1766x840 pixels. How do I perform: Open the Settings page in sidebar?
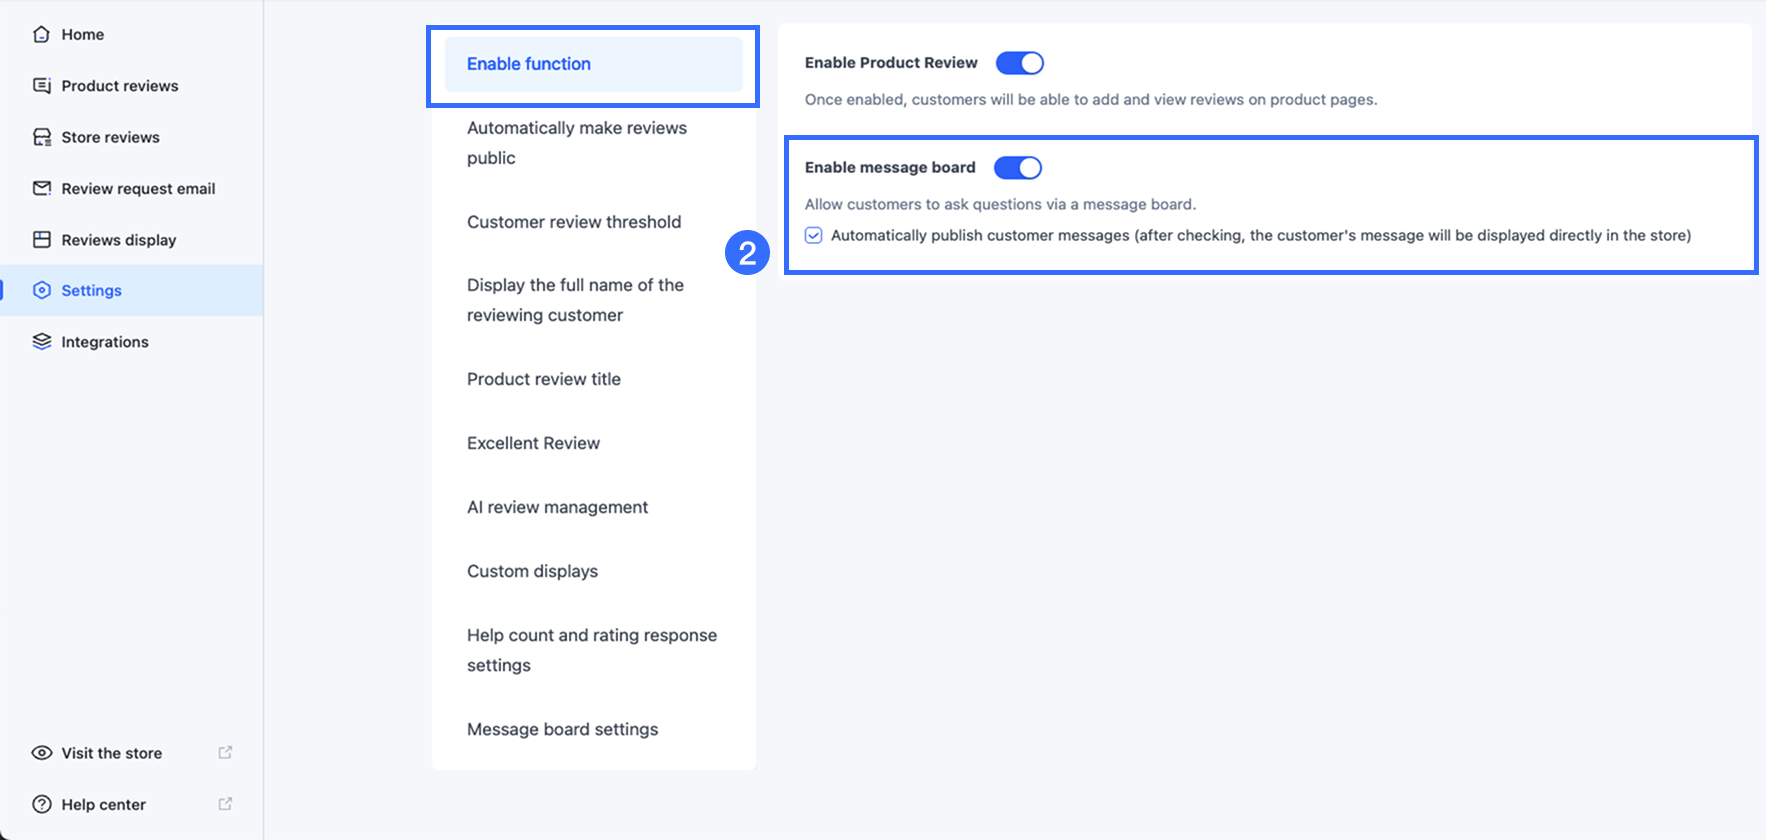91,290
